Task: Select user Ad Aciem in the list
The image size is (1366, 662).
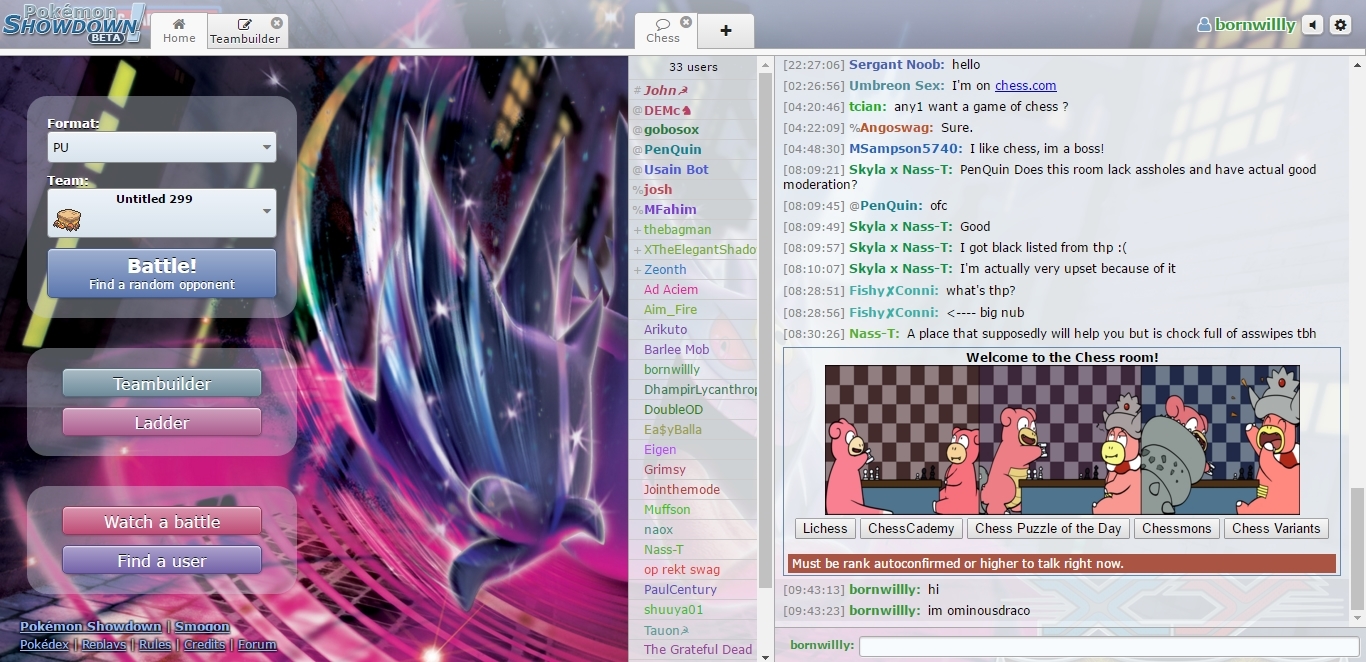Action: pyautogui.click(x=693, y=290)
